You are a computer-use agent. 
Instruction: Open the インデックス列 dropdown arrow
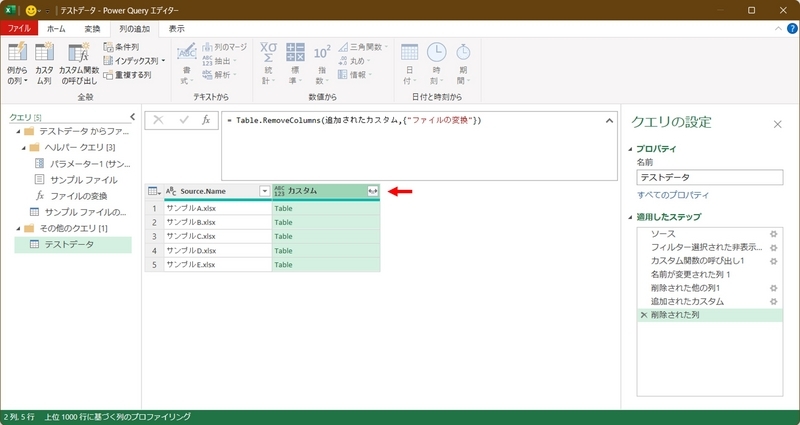(x=163, y=61)
